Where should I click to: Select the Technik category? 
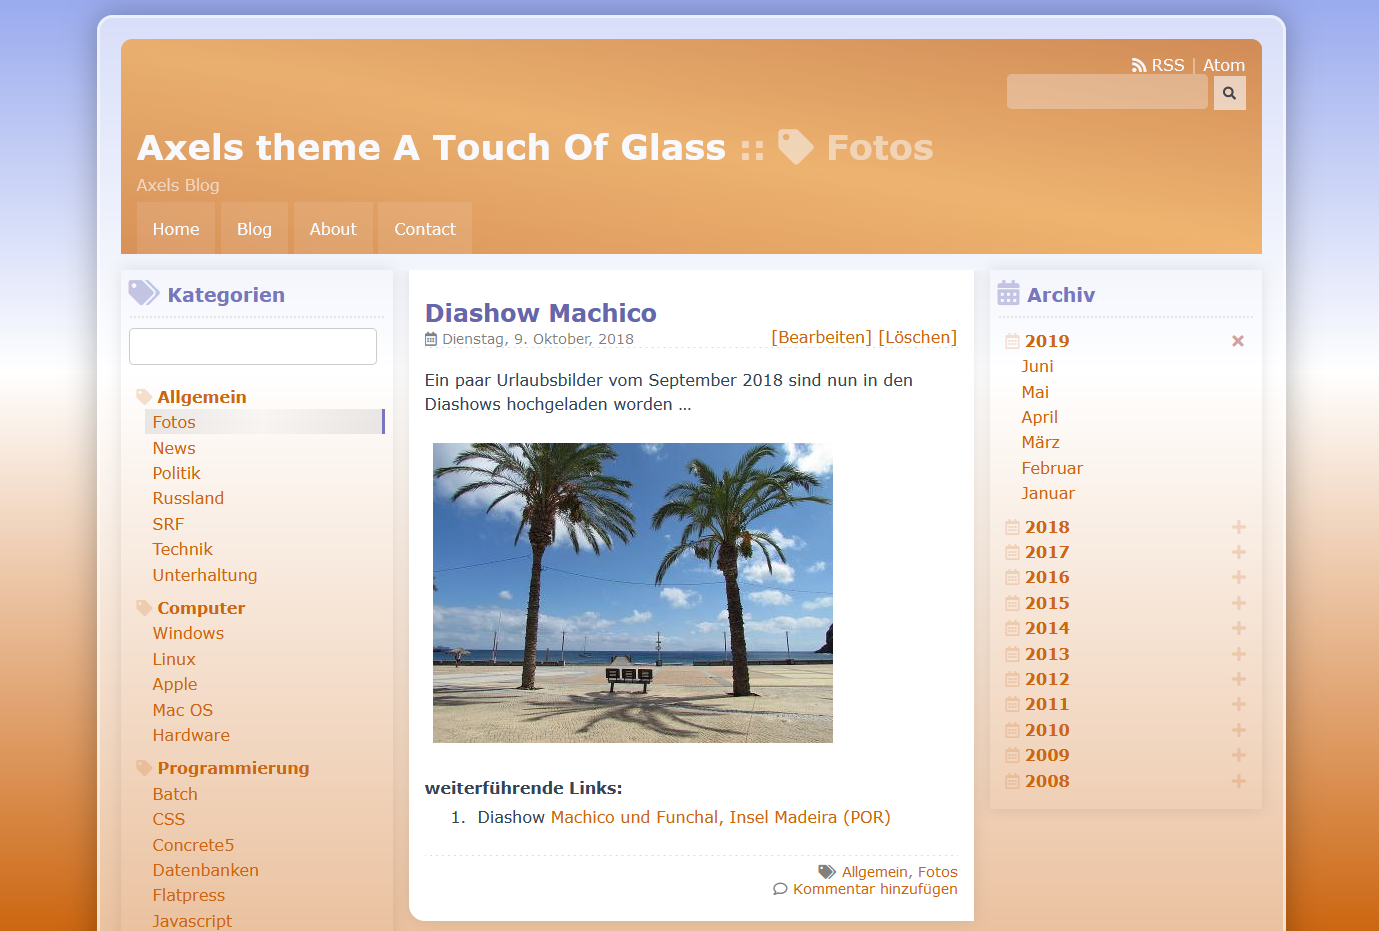(x=182, y=549)
